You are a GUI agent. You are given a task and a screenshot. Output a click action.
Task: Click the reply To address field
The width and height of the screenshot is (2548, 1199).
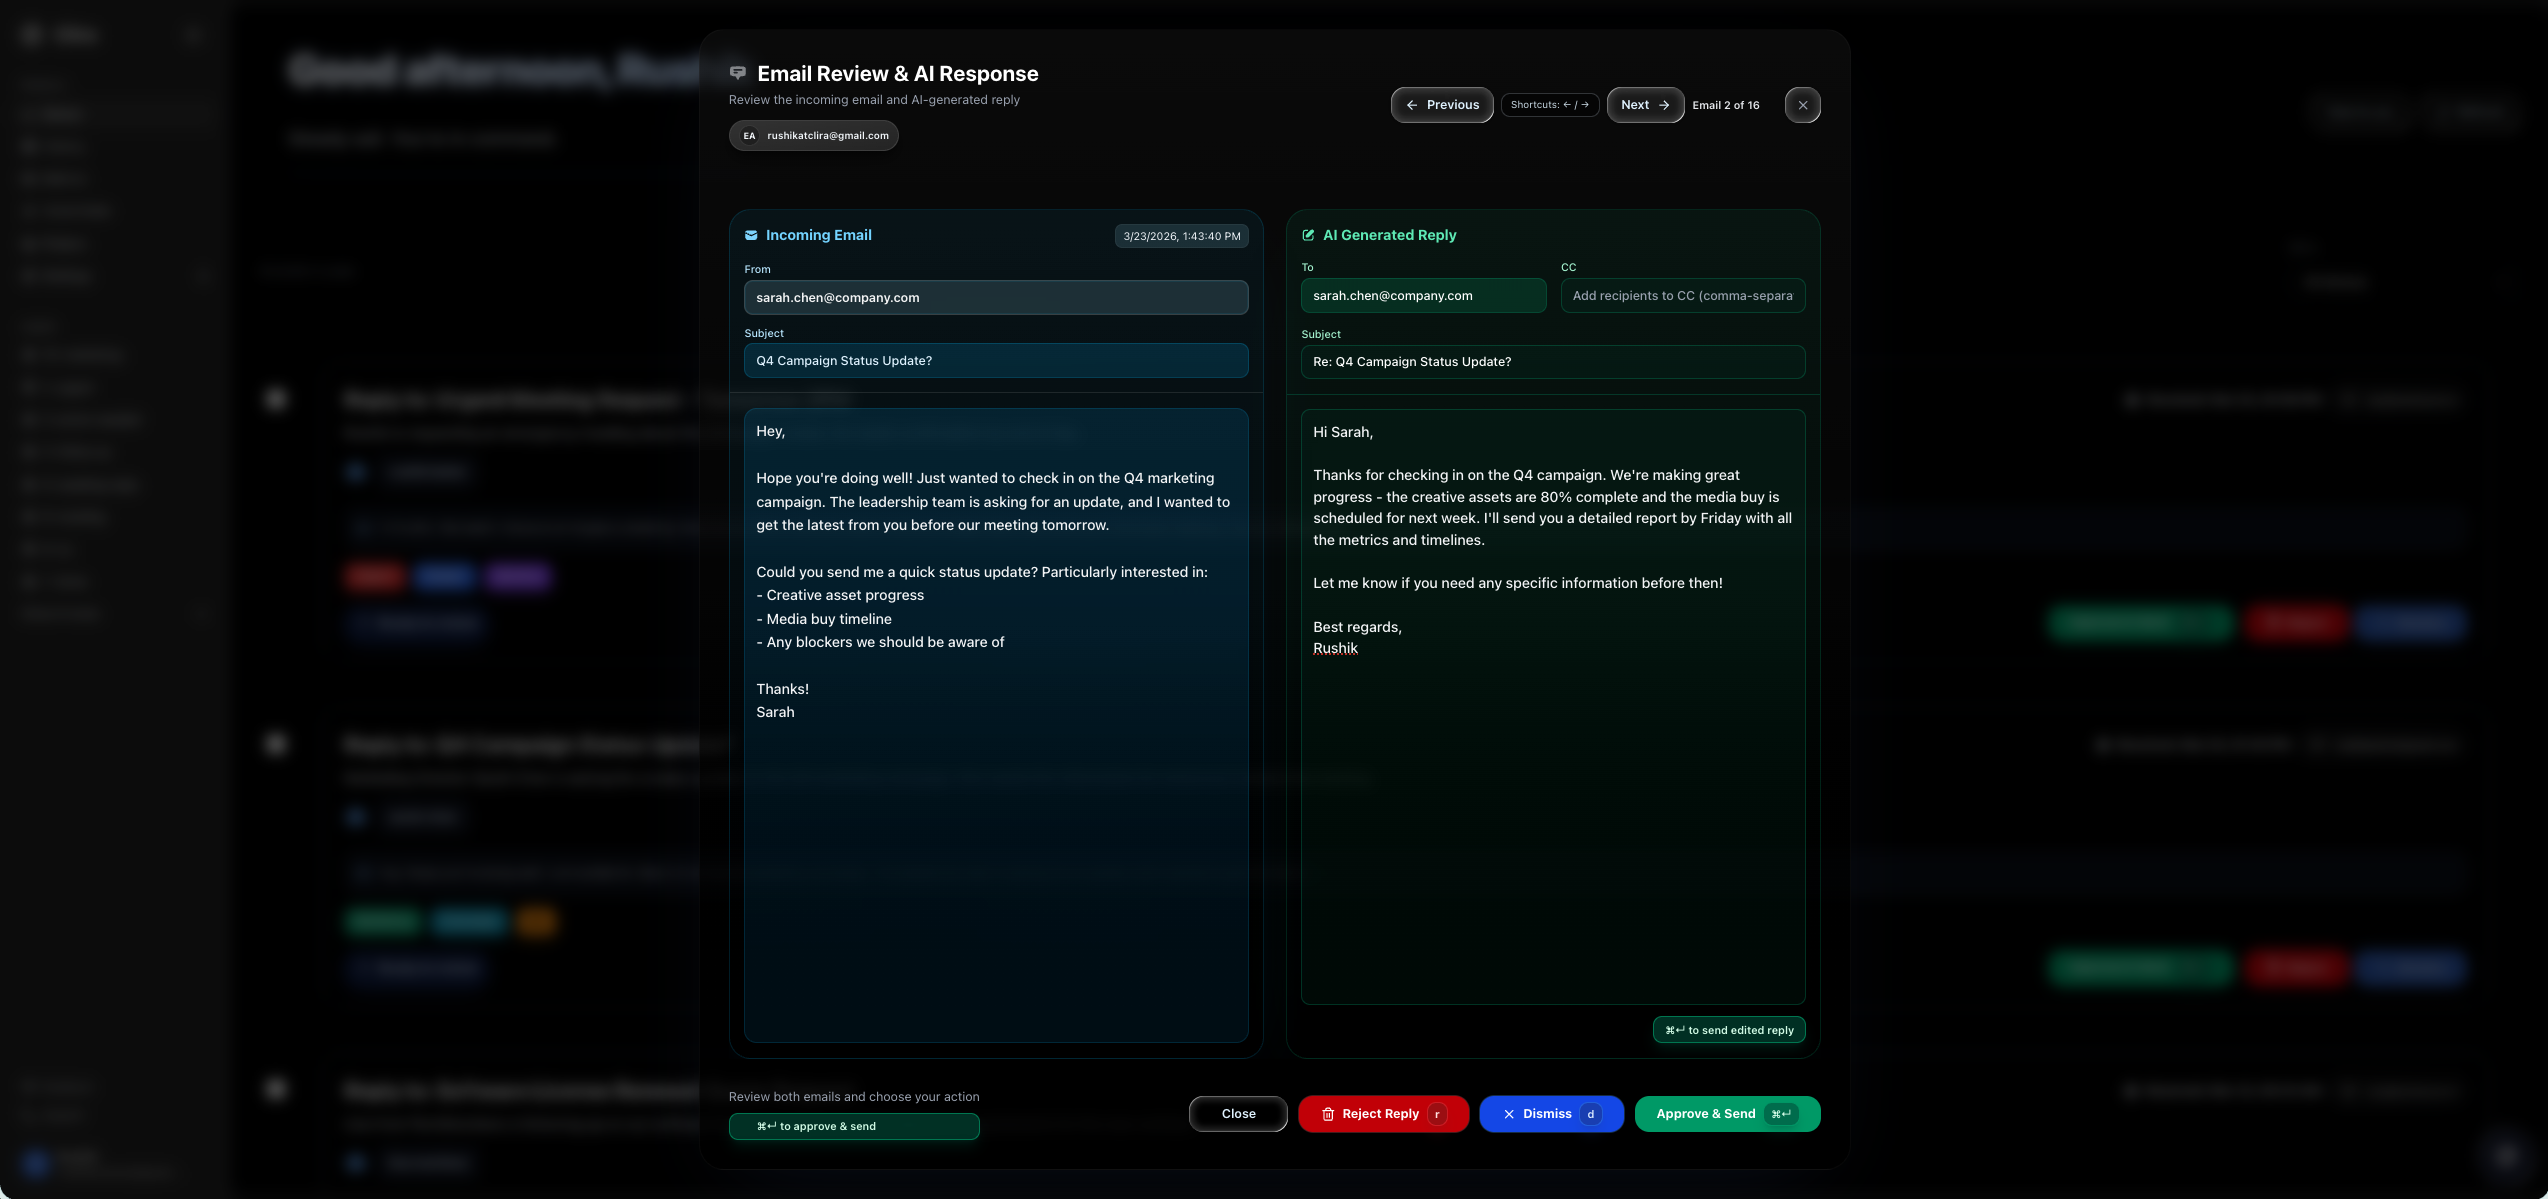[1422, 296]
